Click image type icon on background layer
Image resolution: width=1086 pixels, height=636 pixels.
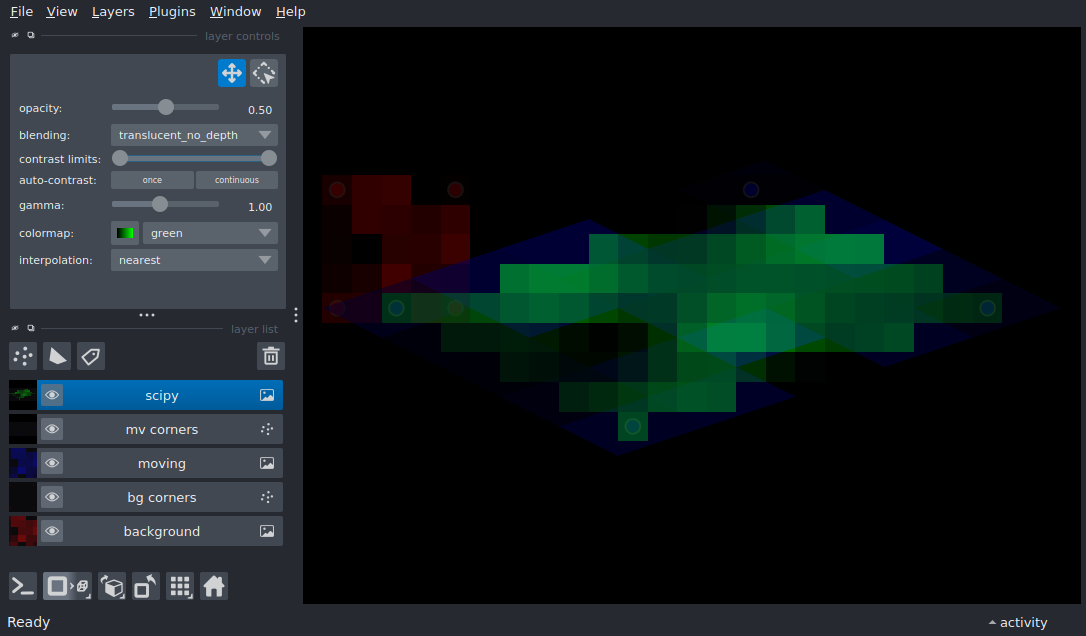click(267, 531)
